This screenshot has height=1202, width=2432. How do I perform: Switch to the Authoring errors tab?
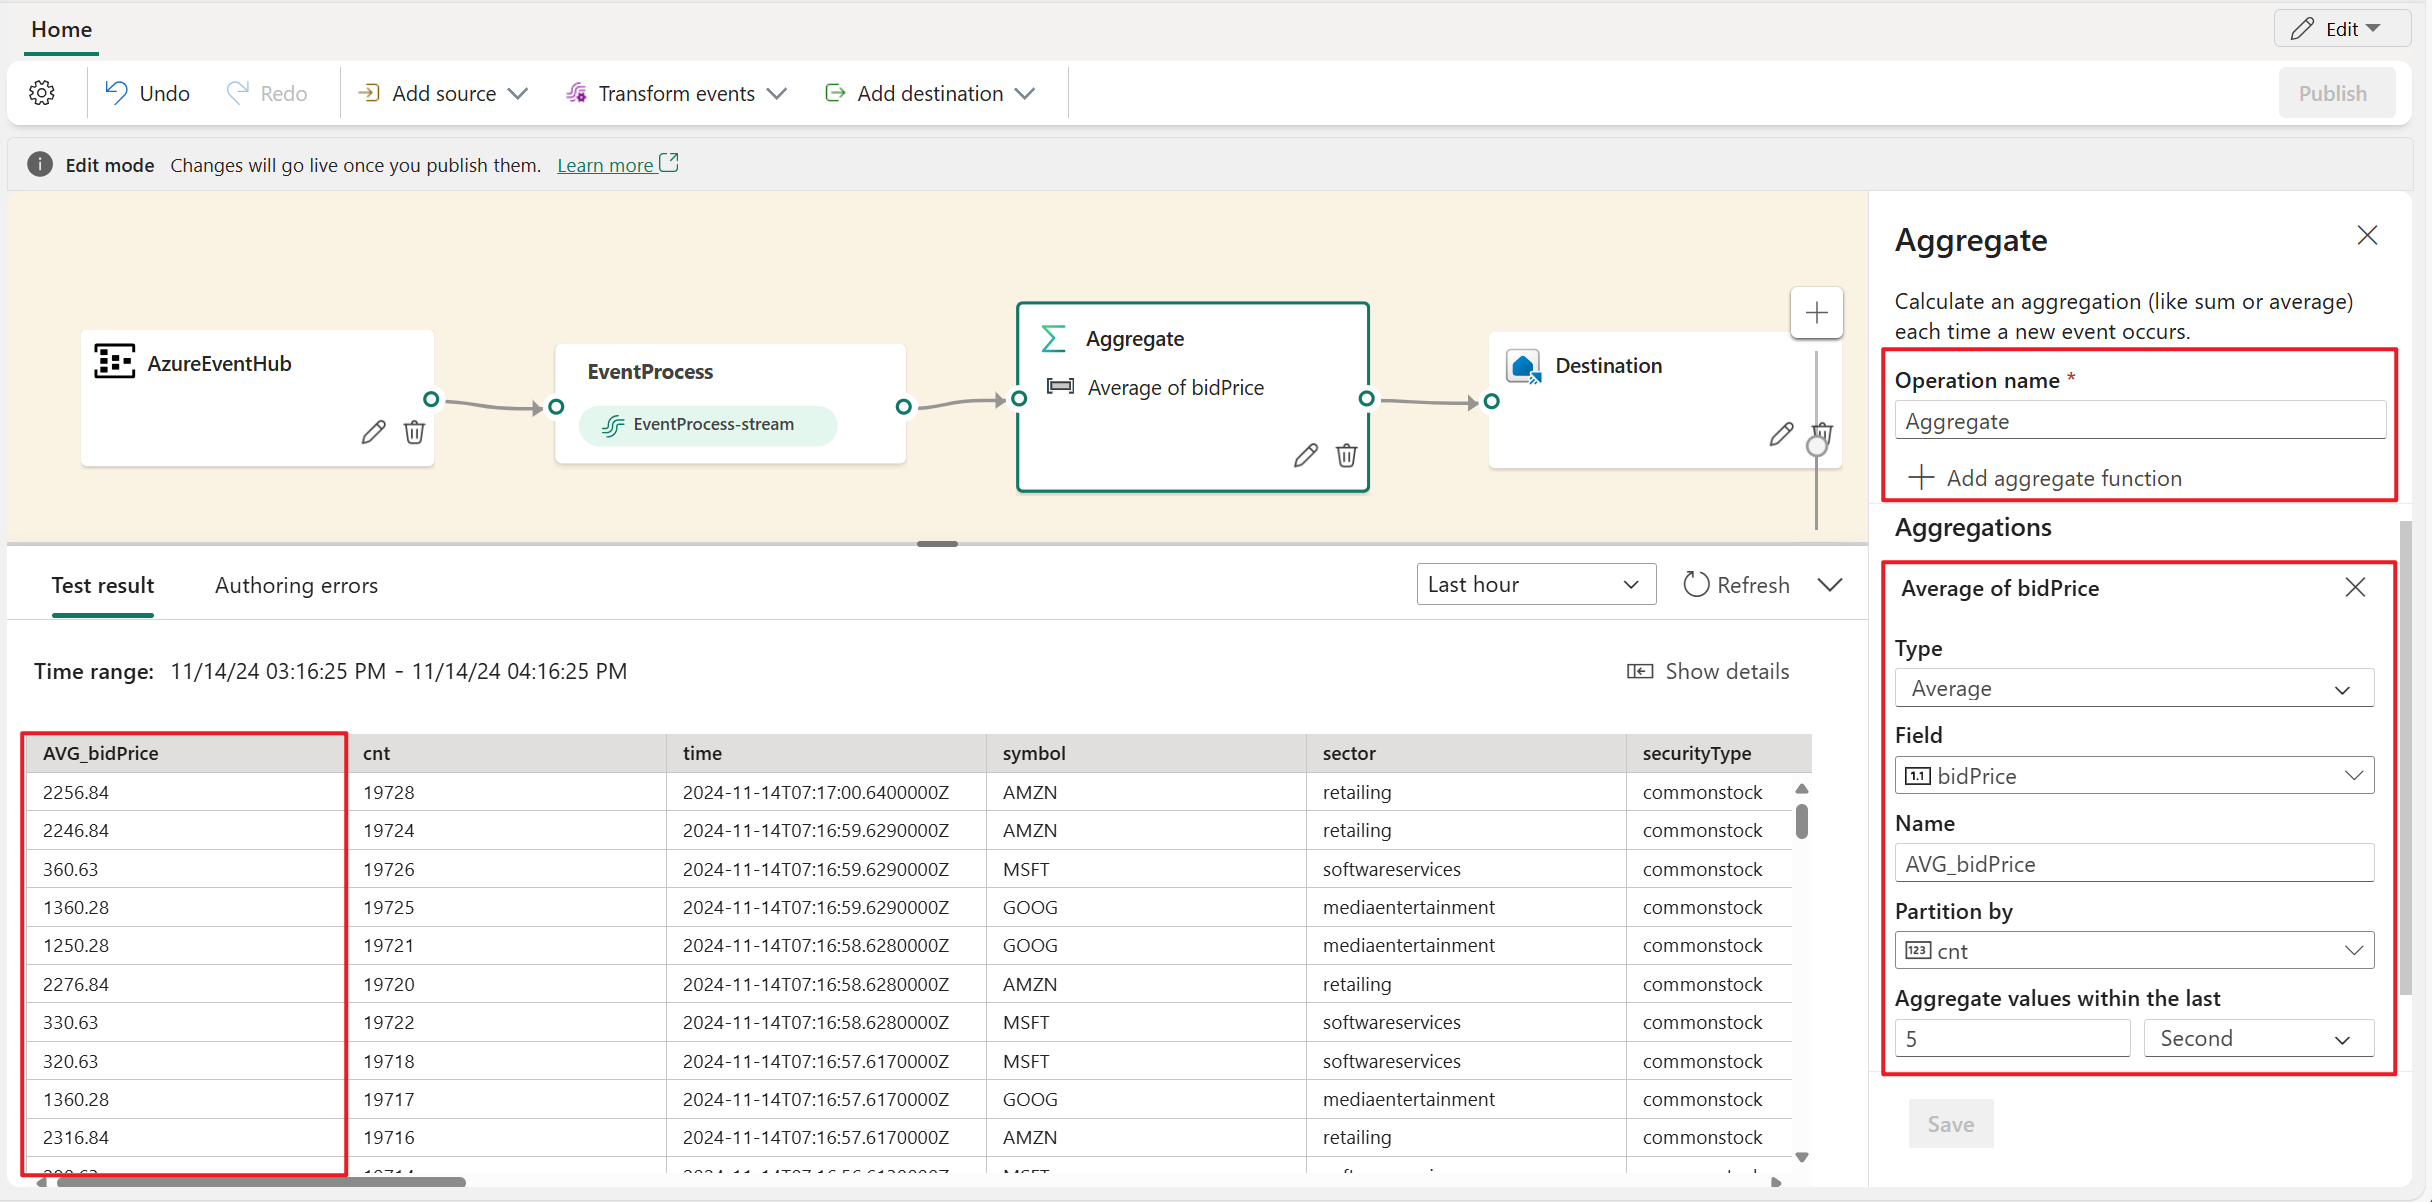point(298,585)
